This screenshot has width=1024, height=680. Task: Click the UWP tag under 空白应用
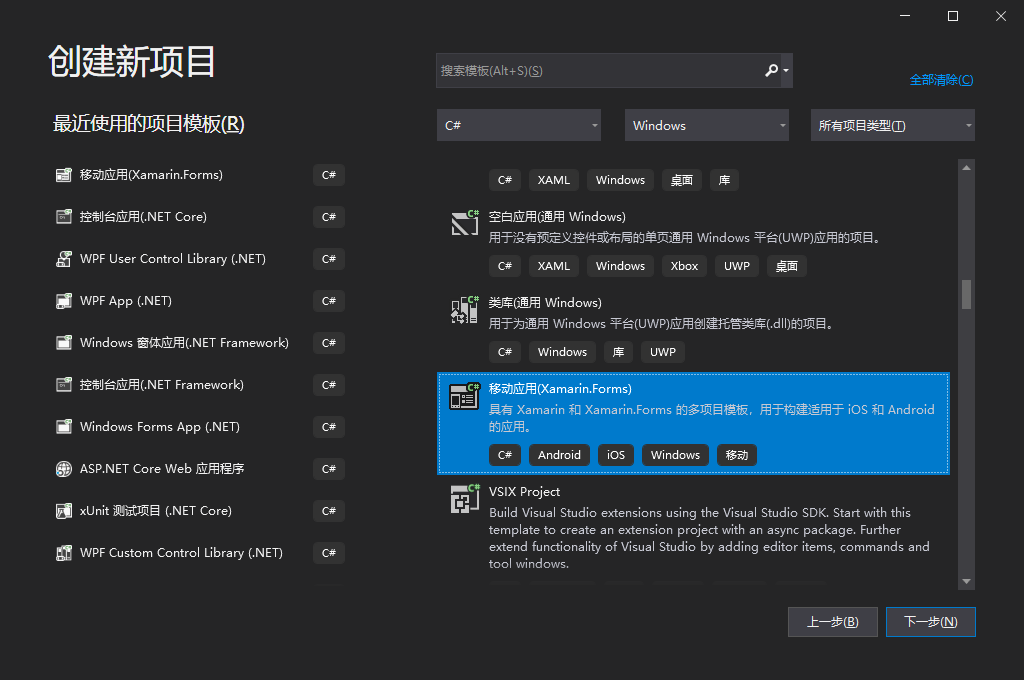click(x=737, y=267)
